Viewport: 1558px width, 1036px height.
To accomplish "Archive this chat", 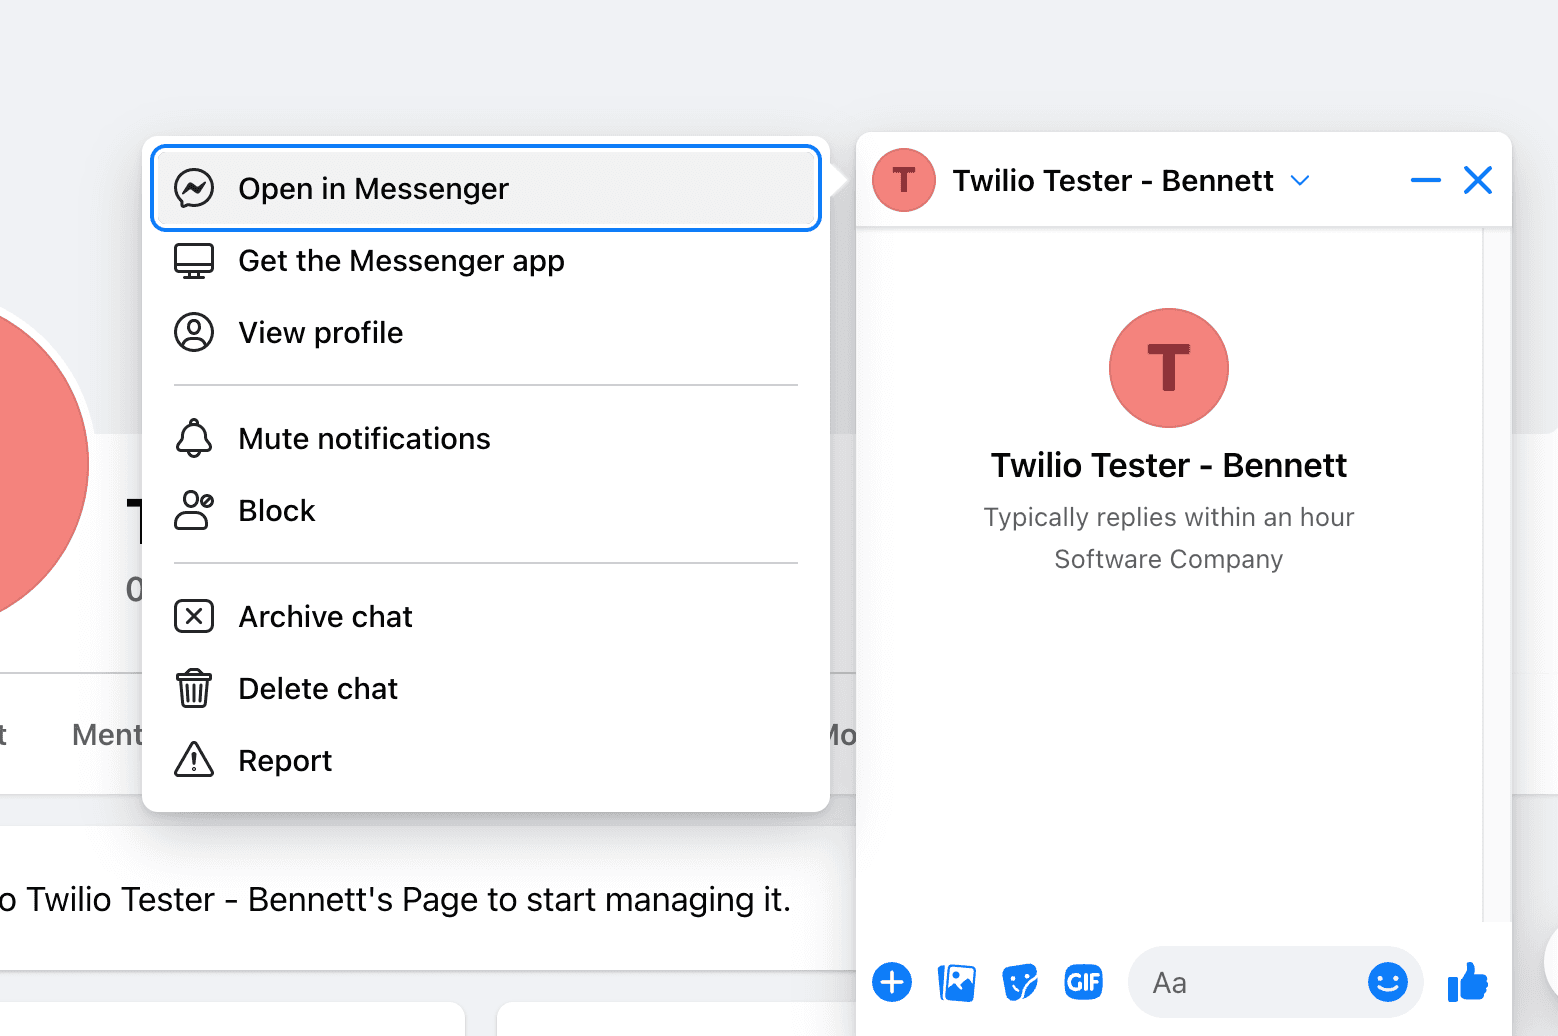I will point(325,616).
